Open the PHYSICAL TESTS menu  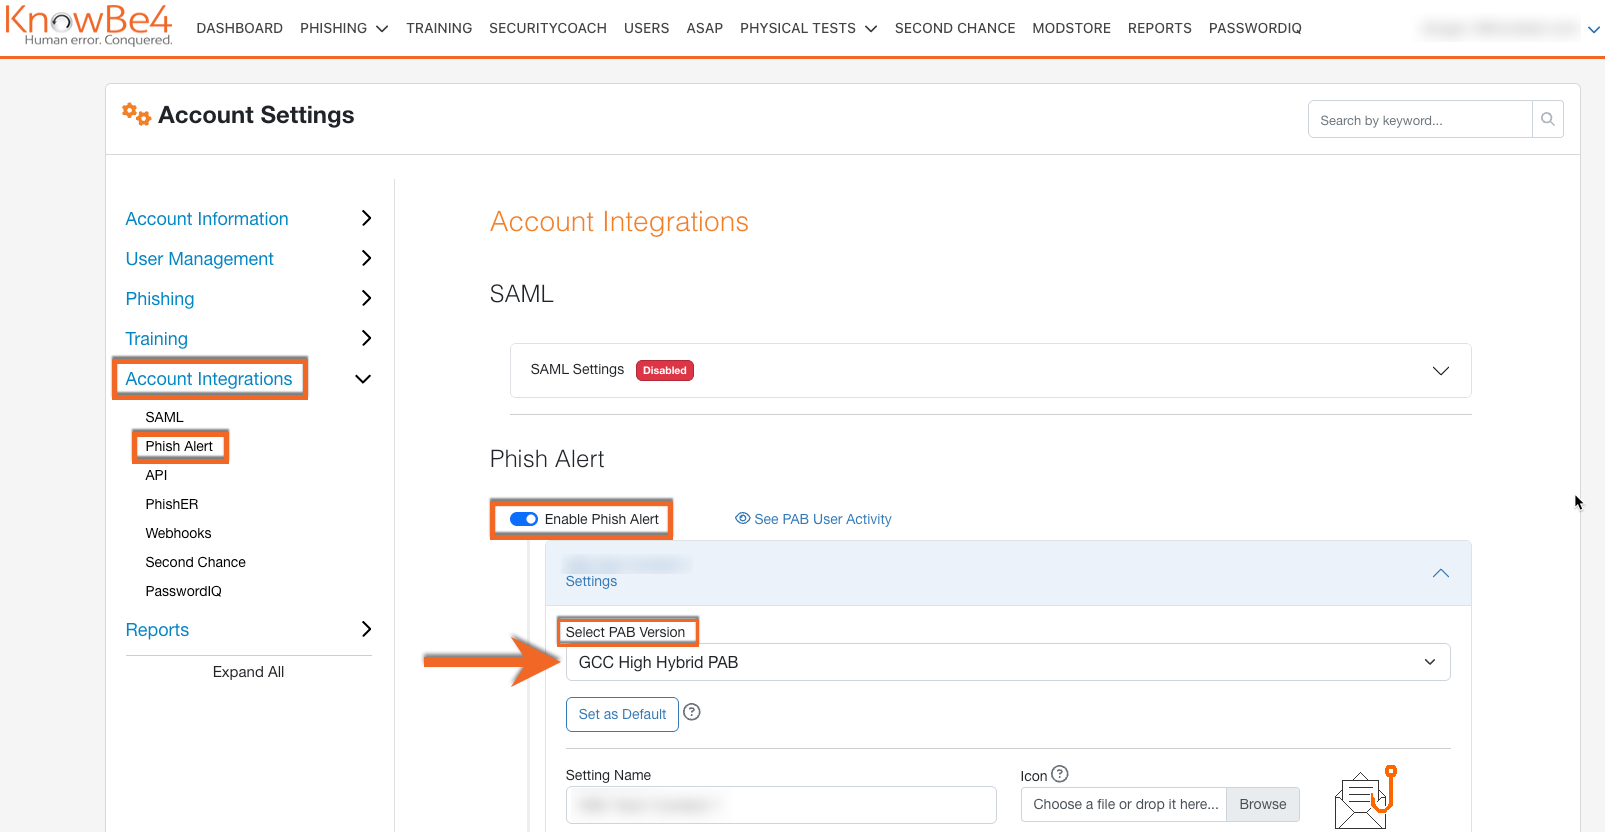tap(808, 28)
